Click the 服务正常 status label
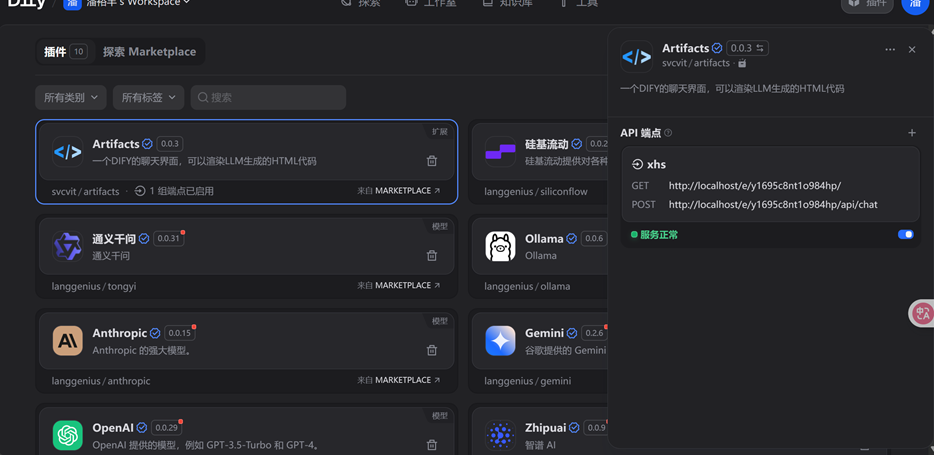Viewport: 934px width, 455px height. (659, 235)
